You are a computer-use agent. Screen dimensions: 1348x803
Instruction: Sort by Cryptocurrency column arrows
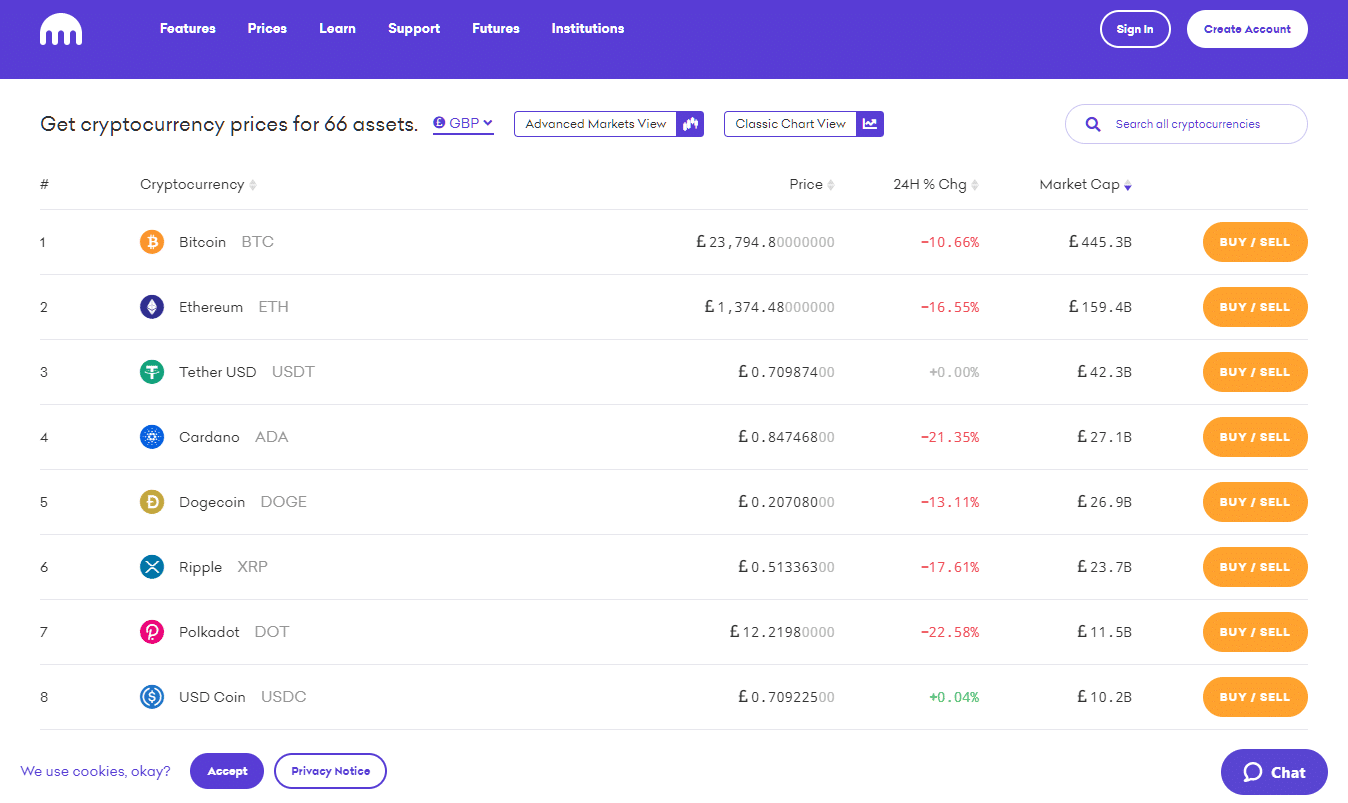(x=253, y=185)
